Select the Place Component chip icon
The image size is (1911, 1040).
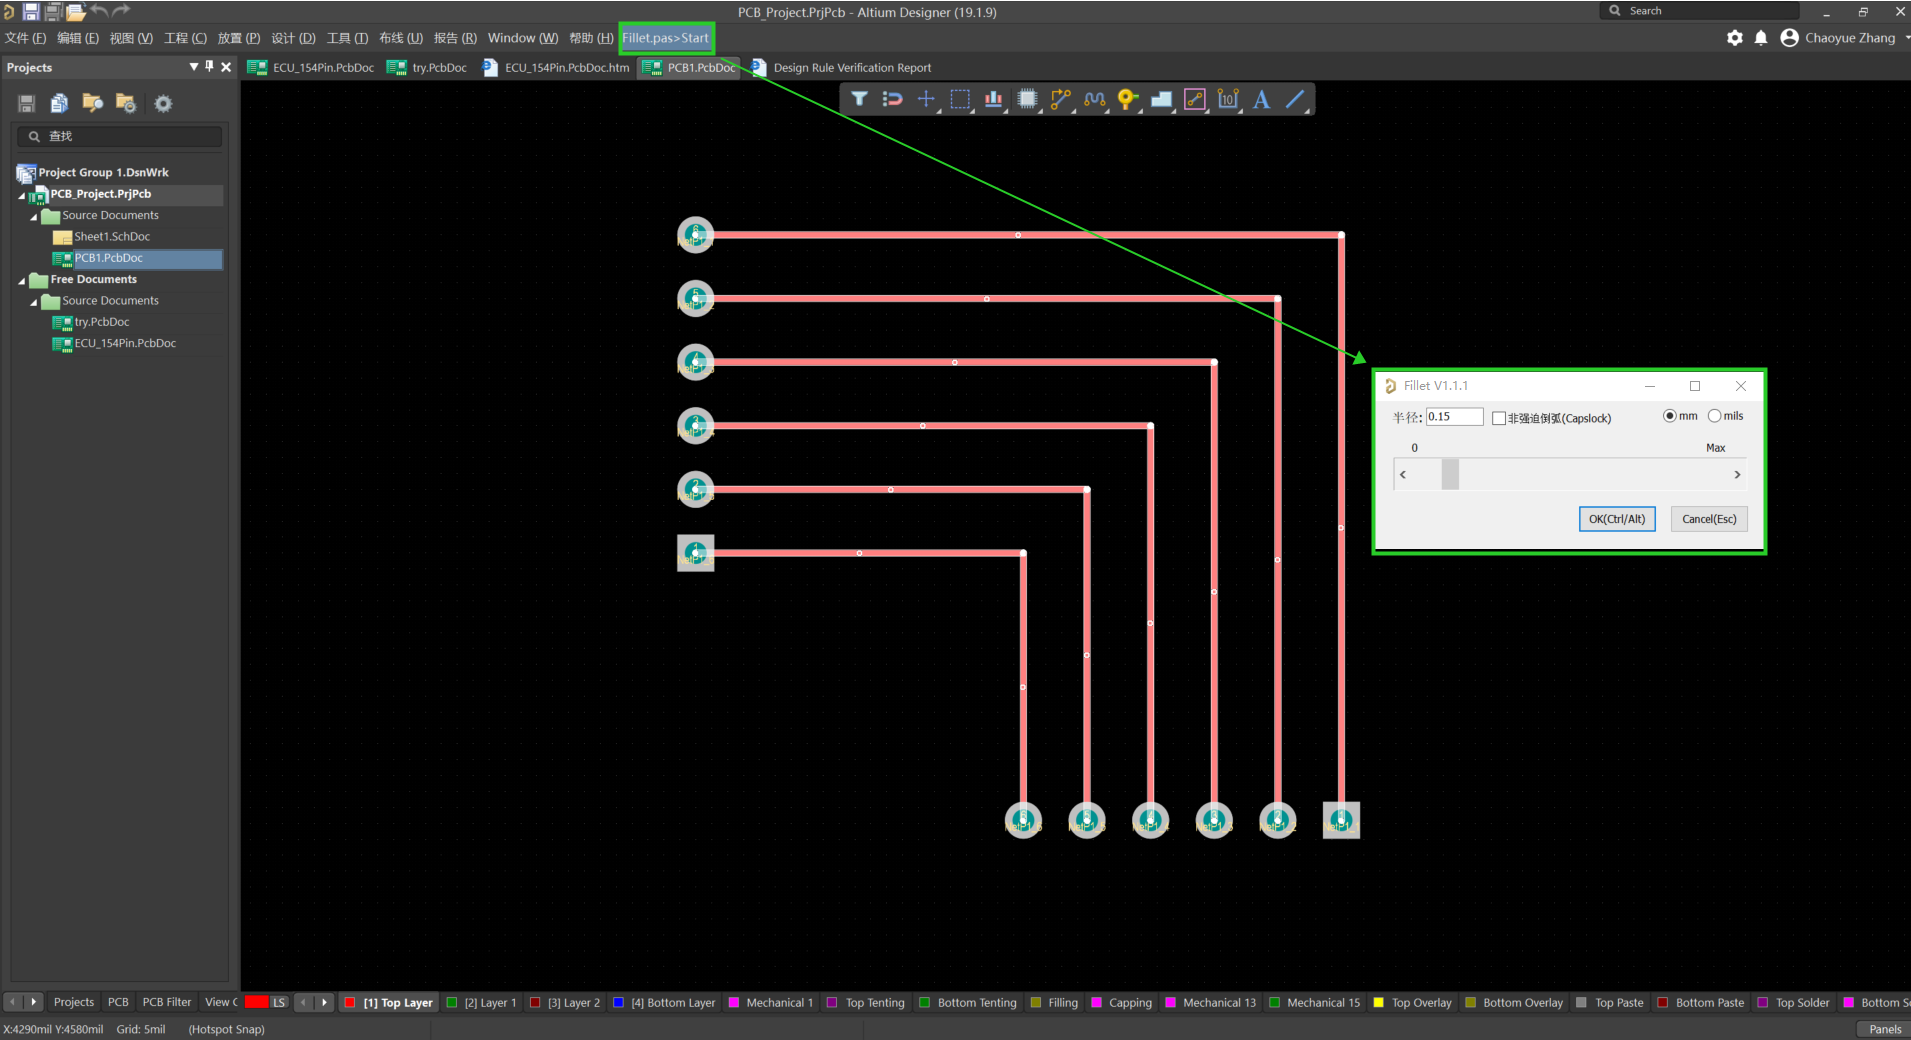1027,99
